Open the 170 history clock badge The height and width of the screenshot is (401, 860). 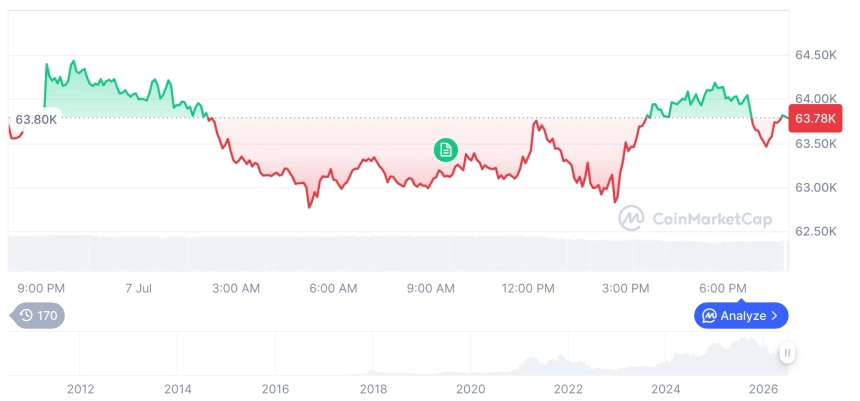37,315
